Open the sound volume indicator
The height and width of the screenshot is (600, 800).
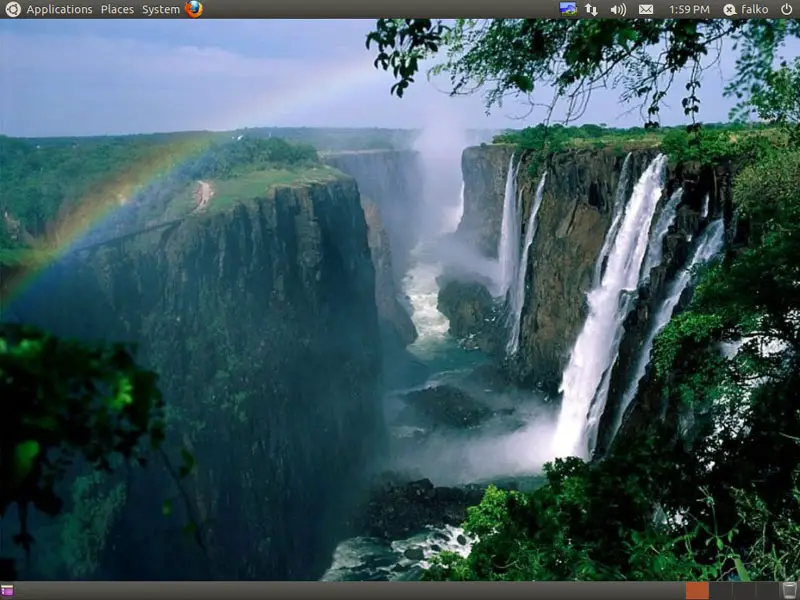[x=618, y=9]
